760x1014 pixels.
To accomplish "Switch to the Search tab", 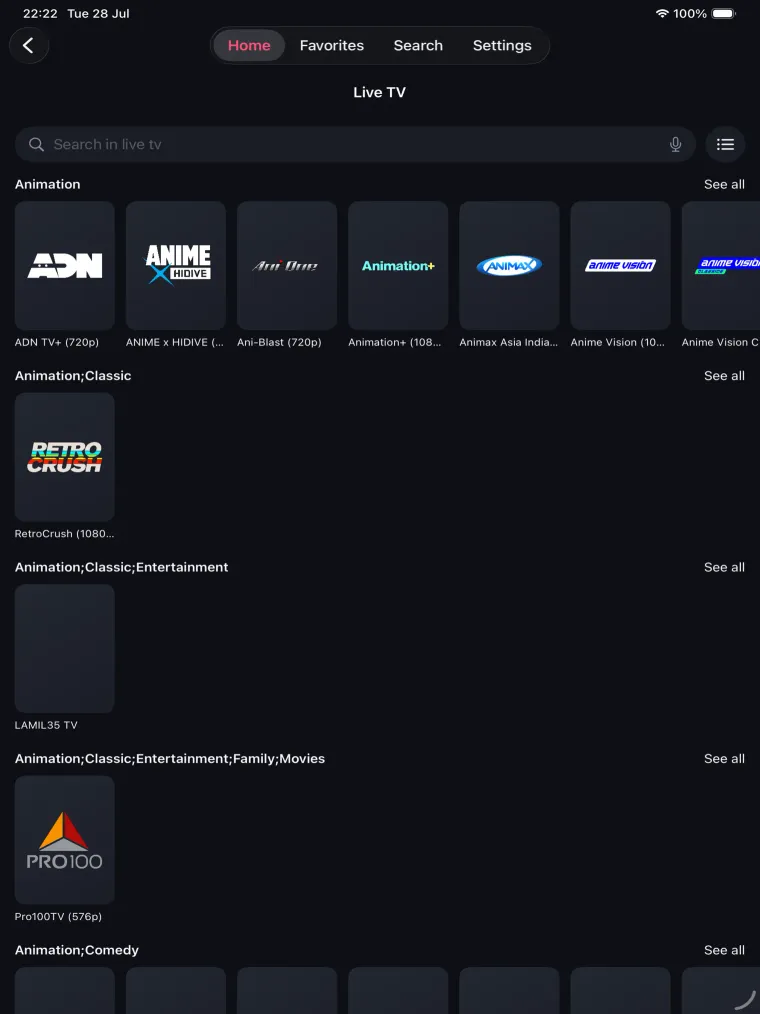I will point(418,45).
